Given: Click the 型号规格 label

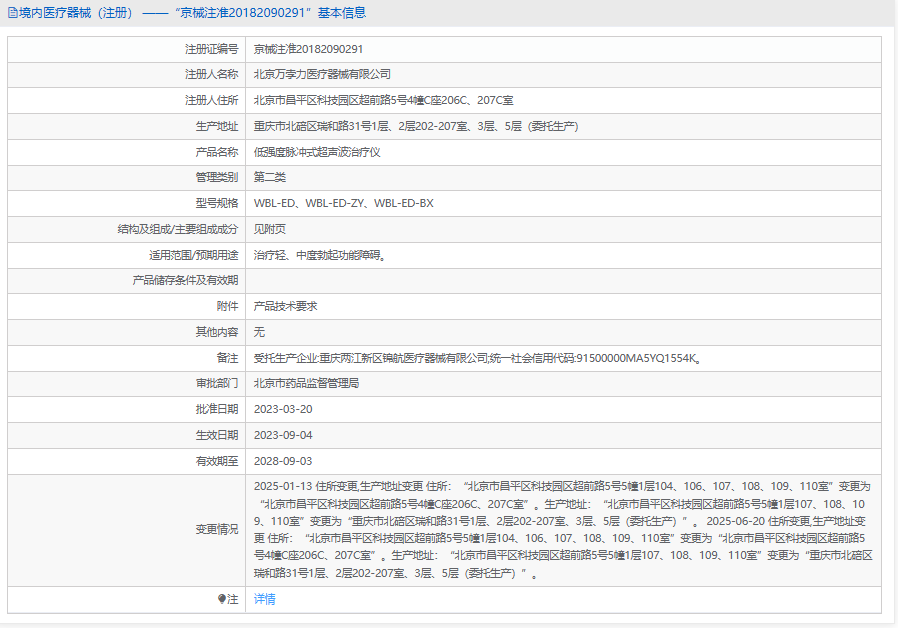Looking at the screenshot, I should 216,203.
